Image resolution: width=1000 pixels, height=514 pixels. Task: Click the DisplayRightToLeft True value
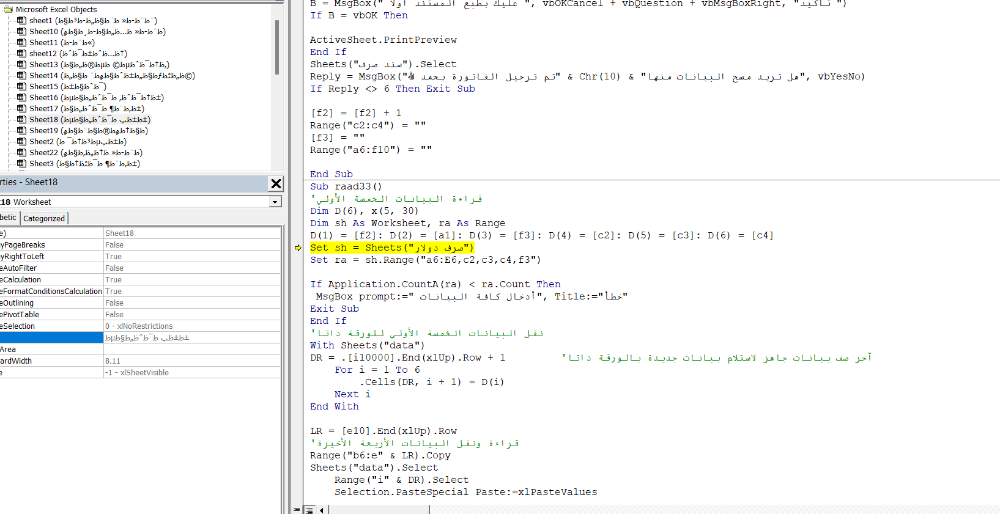coord(114,256)
